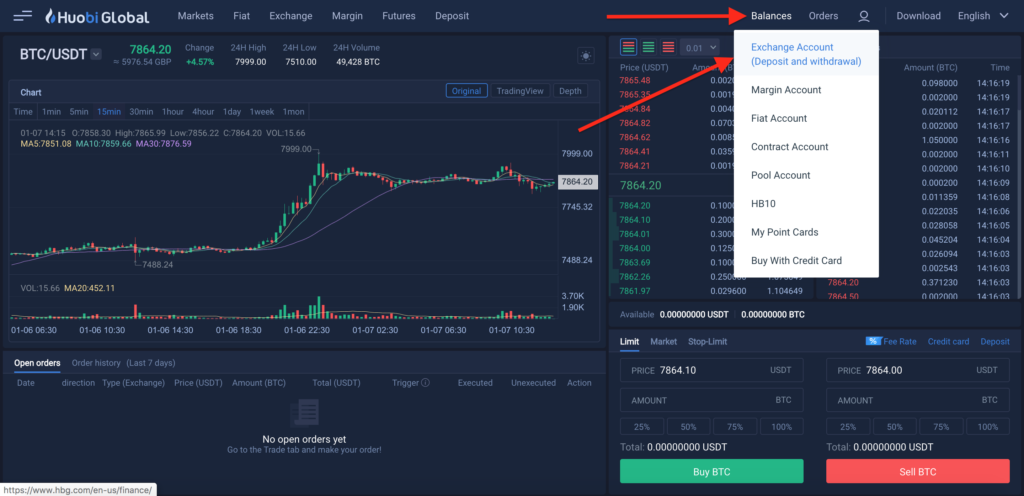This screenshot has height=496, width=1024.
Task: Switch to the Market order tab
Action: [664, 341]
